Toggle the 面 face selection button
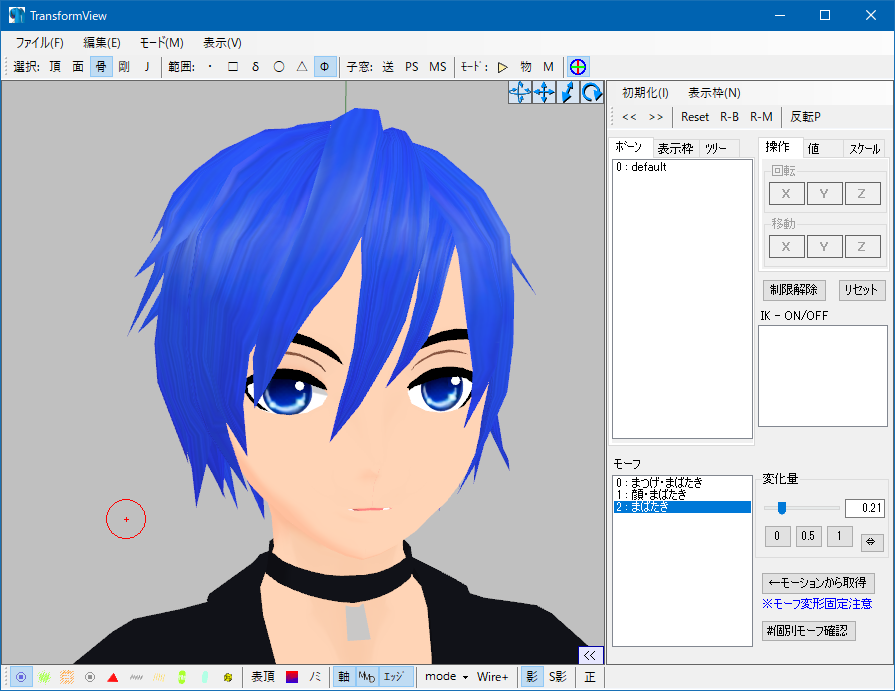Image resolution: width=895 pixels, height=691 pixels. 78,67
